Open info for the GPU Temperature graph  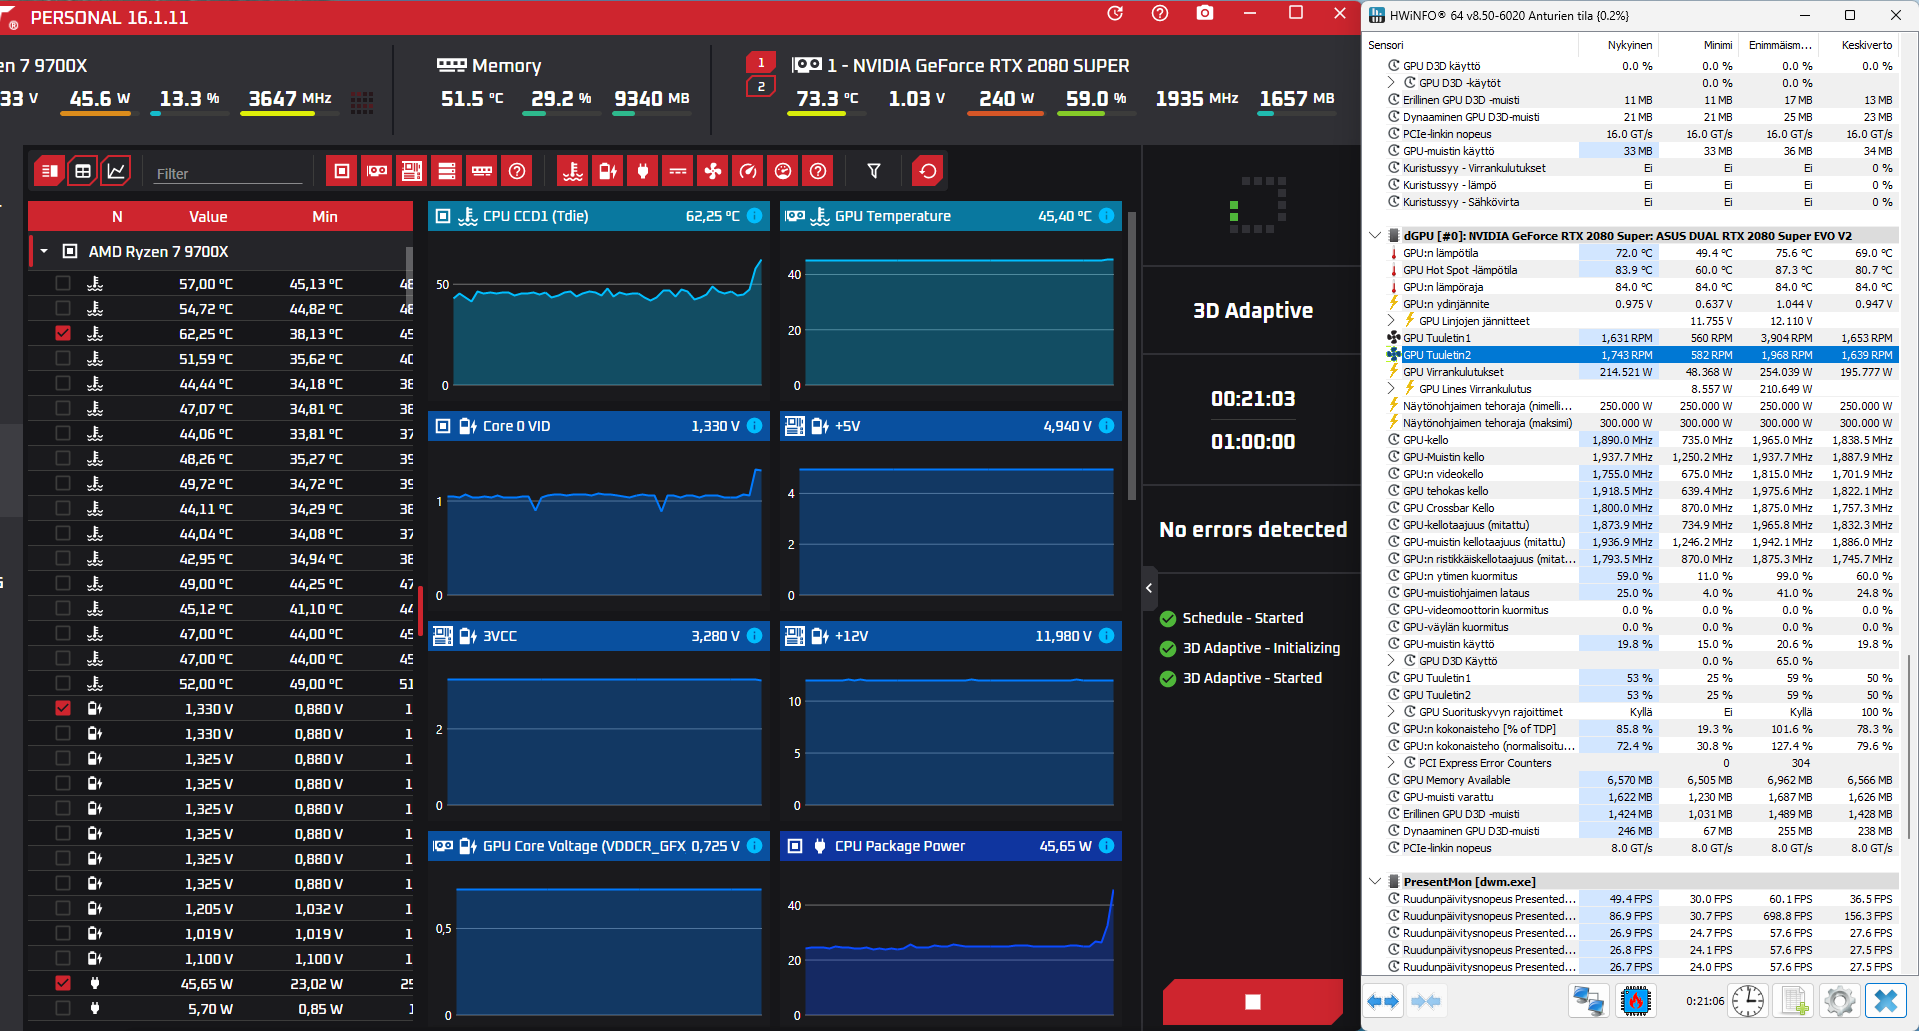[x=1107, y=216]
